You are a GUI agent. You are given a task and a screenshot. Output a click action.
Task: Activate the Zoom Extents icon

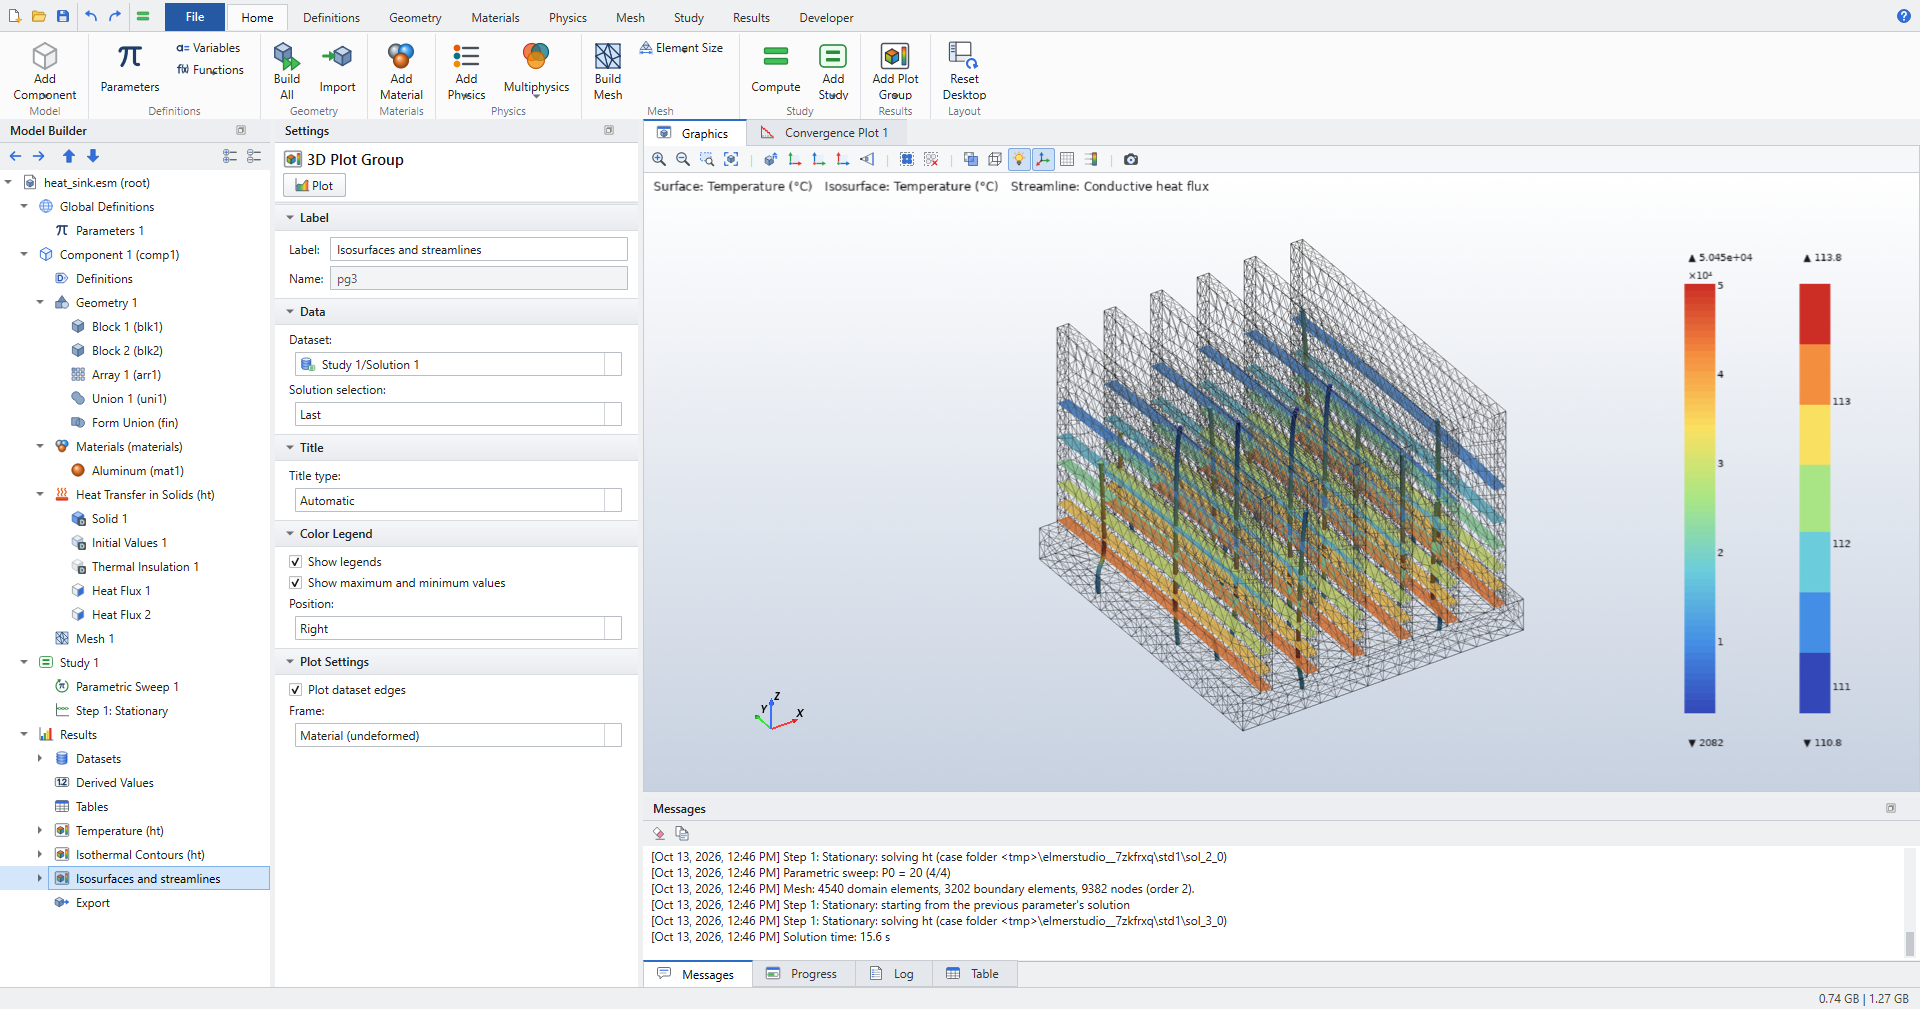[x=731, y=159]
